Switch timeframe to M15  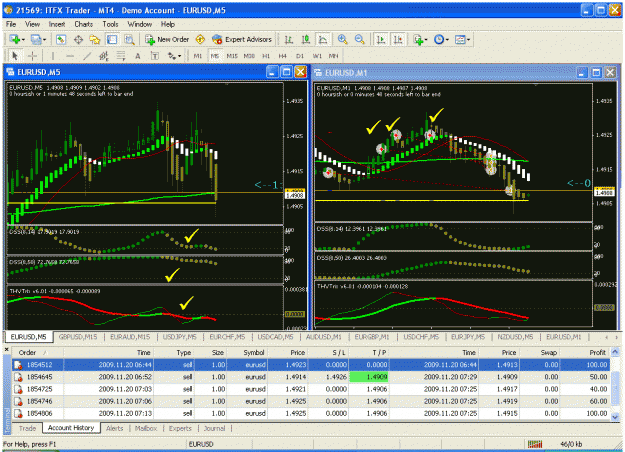click(232, 56)
